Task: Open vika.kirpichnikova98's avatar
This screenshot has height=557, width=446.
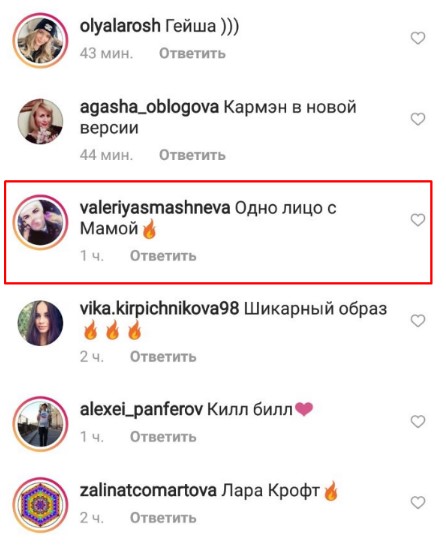Action: point(40,323)
